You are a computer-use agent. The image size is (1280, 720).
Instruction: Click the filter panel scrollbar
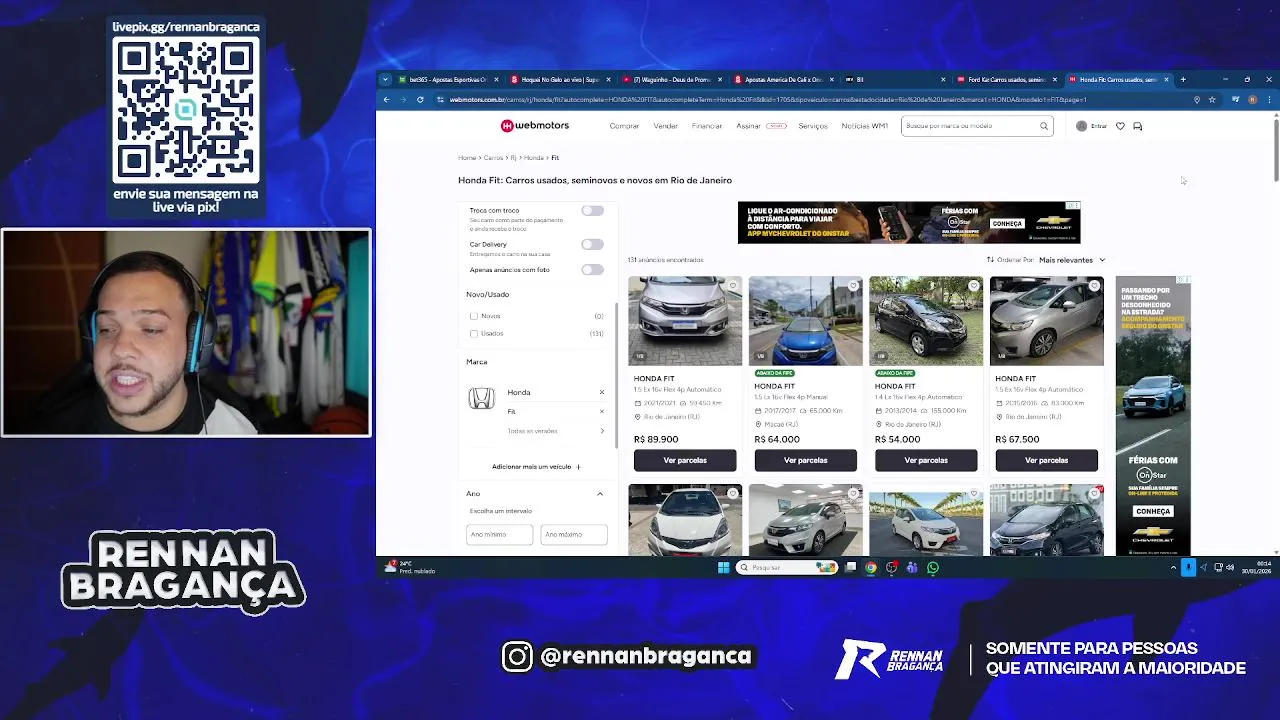click(x=615, y=375)
